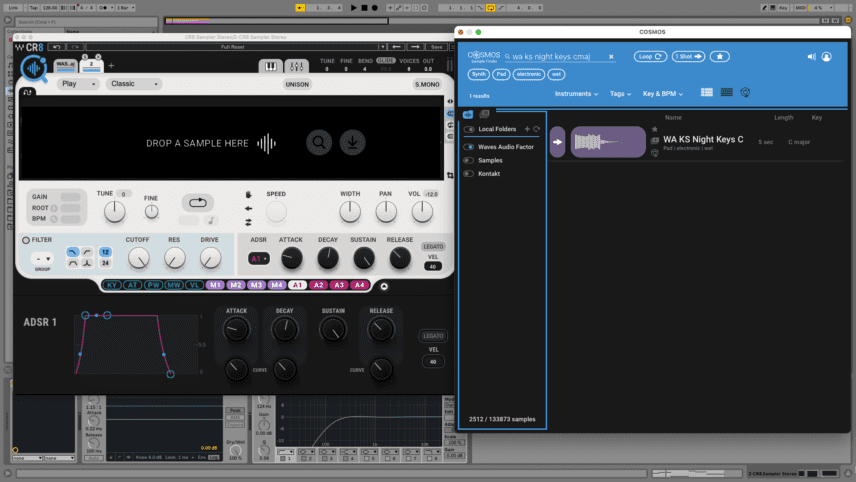
Task: Open the CR8 sample finder magnifier logo
Action: pos(34,69)
